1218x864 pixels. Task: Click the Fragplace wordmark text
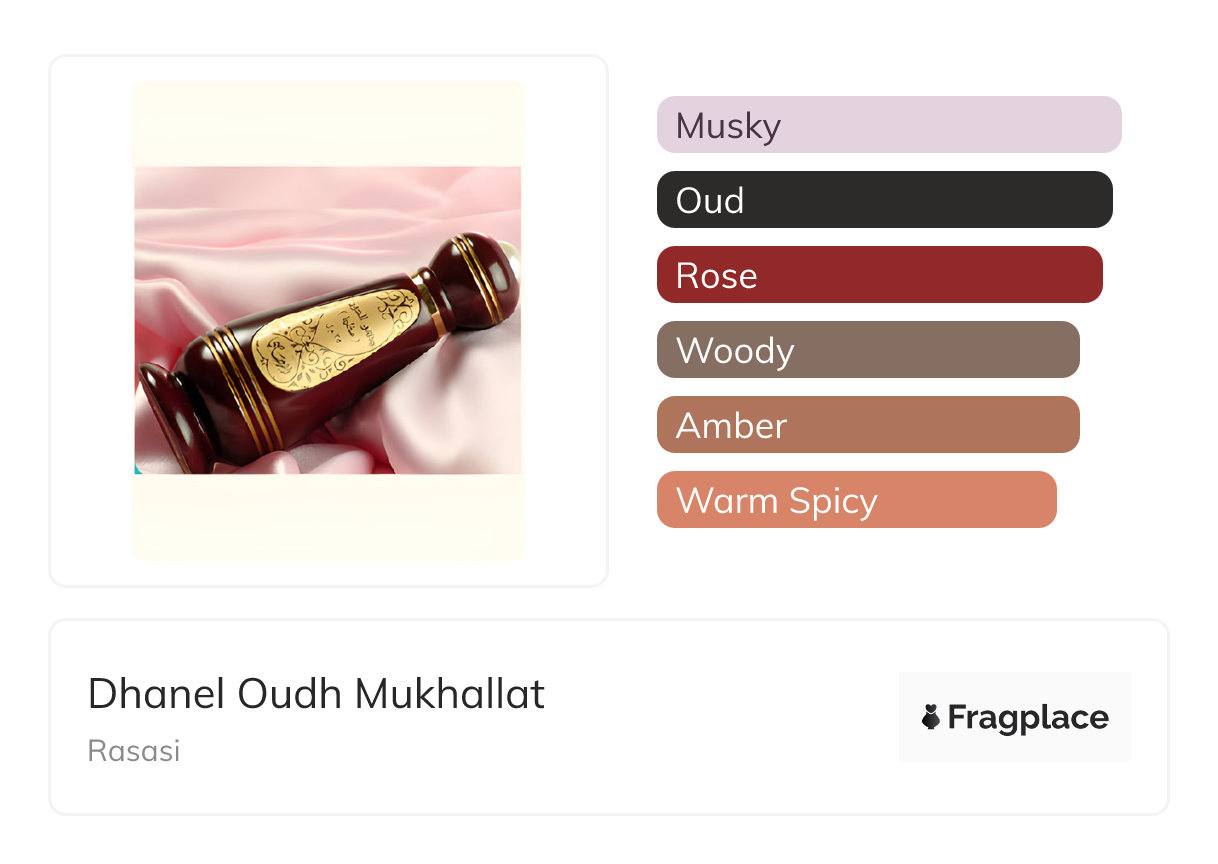[1028, 717]
